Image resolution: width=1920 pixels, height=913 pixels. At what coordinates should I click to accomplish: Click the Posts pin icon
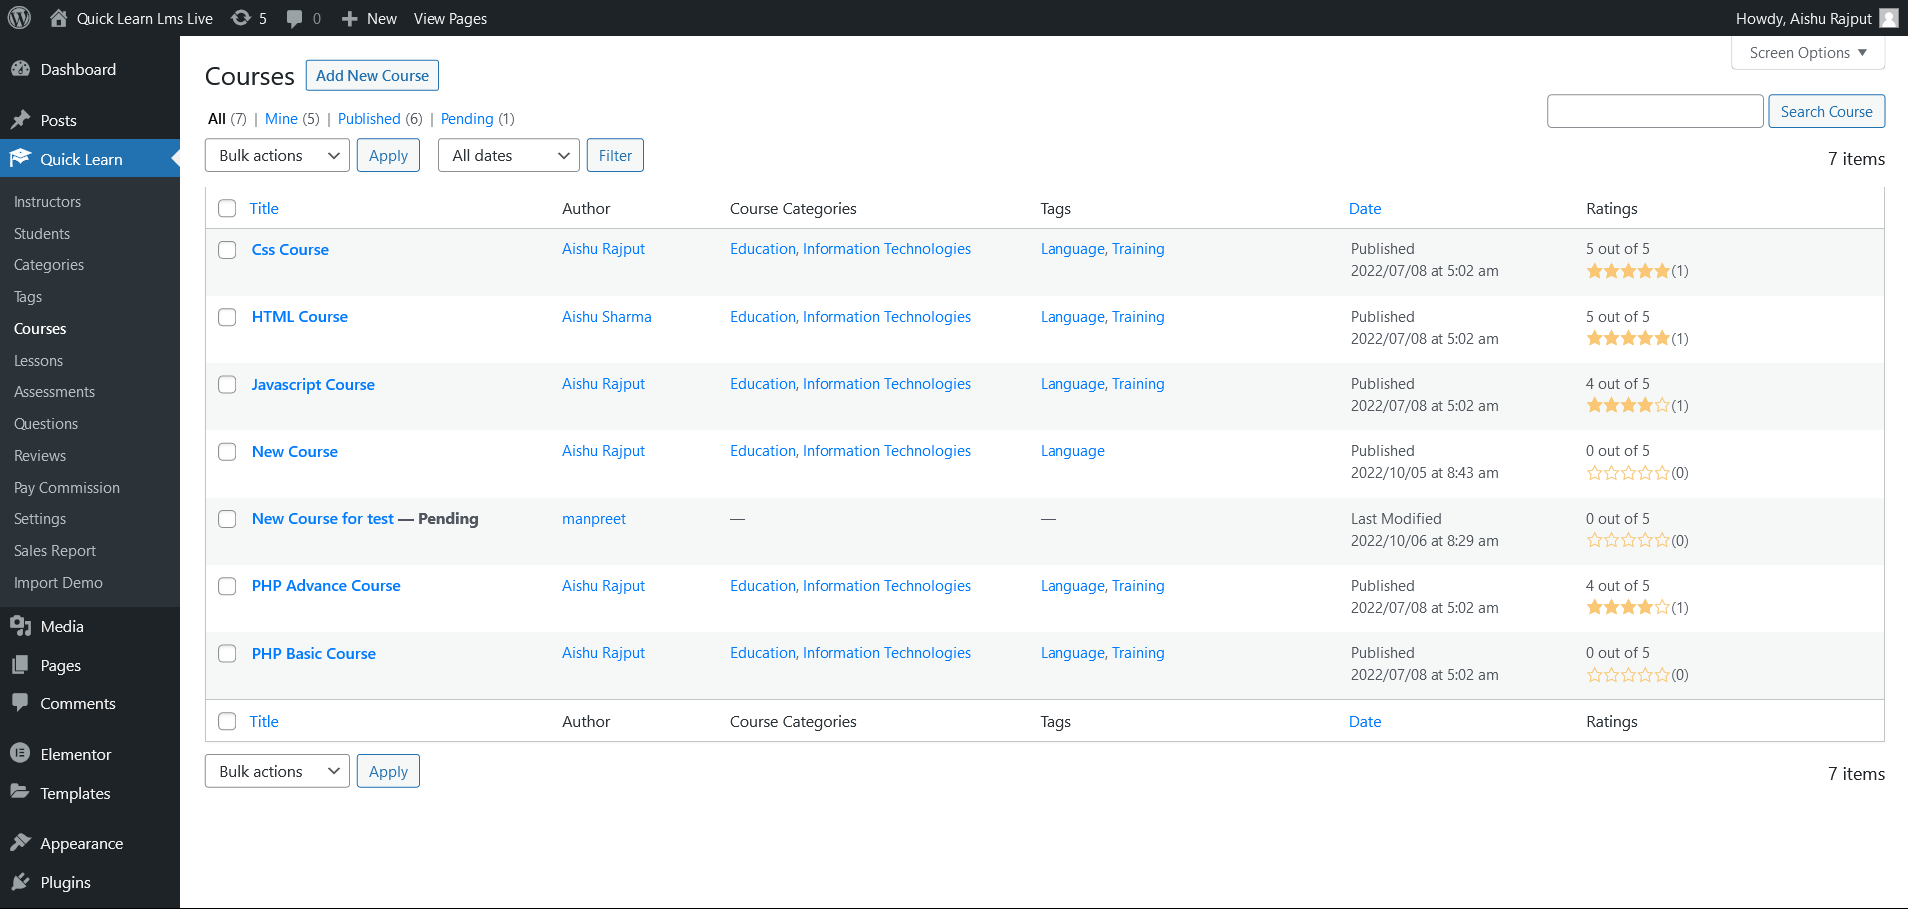20,120
